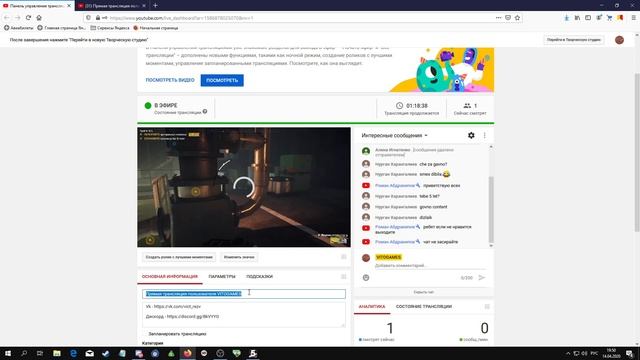Click the stream duration clock icon

click(x=399, y=106)
